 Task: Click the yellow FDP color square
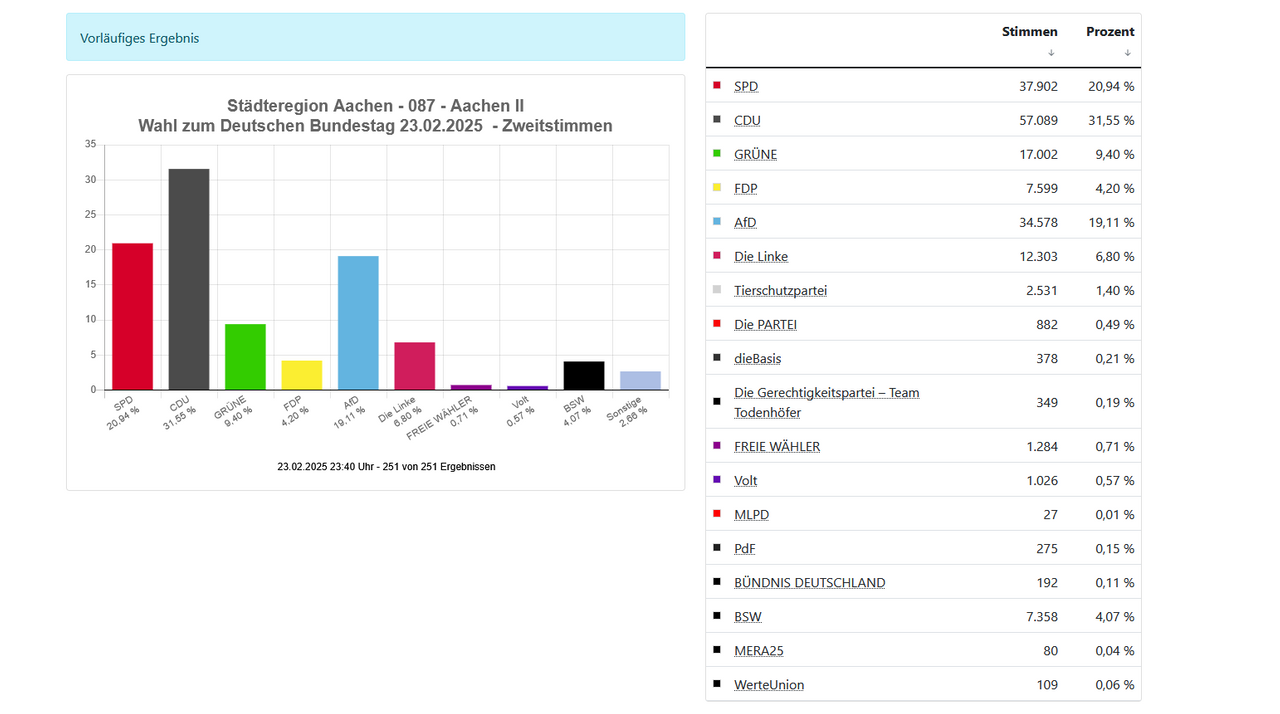click(717, 188)
